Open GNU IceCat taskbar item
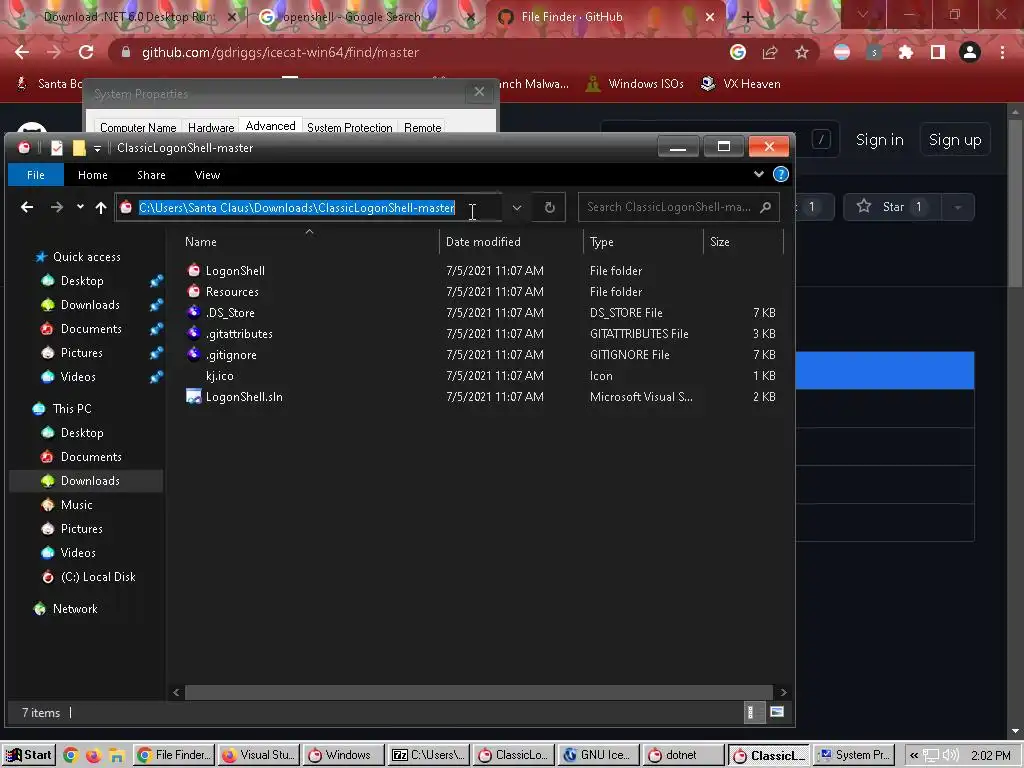Viewport: 1024px width, 768px height. click(599, 755)
